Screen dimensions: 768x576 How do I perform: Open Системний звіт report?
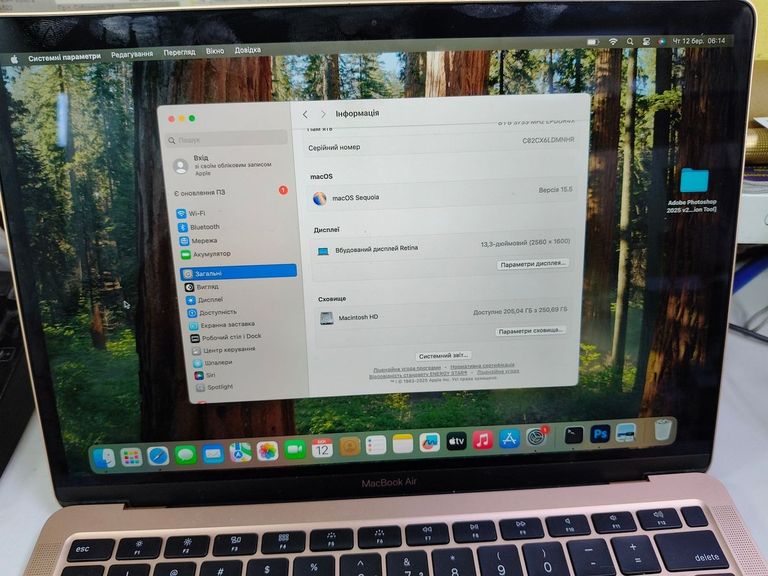pos(444,356)
